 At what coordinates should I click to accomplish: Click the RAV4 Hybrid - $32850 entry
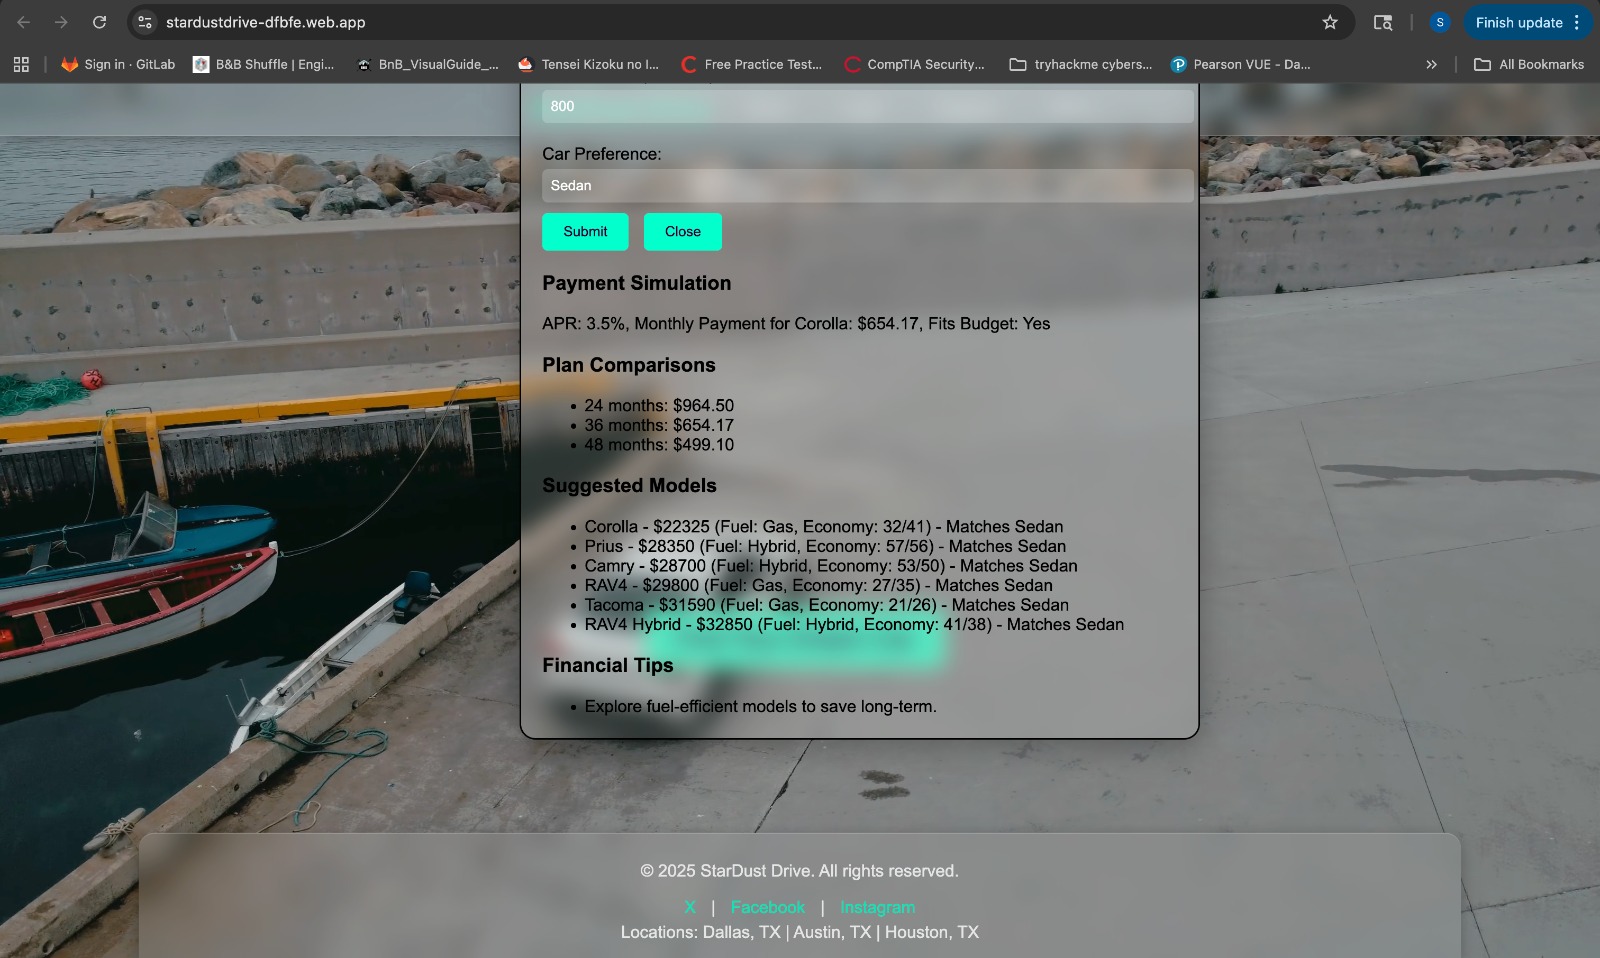pyautogui.click(x=854, y=625)
